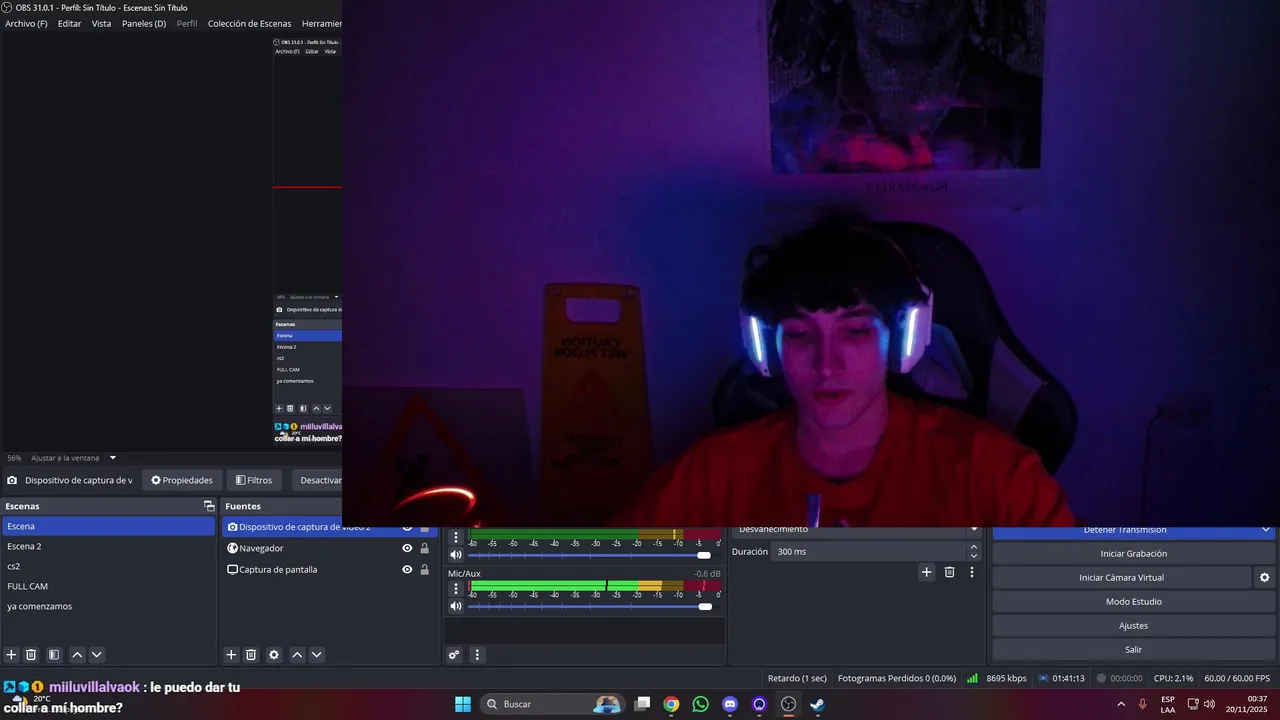Image resolution: width=1280 pixels, height=720 pixels.
Task: Click Iniciar Cámara Virtual button
Action: [1121, 577]
